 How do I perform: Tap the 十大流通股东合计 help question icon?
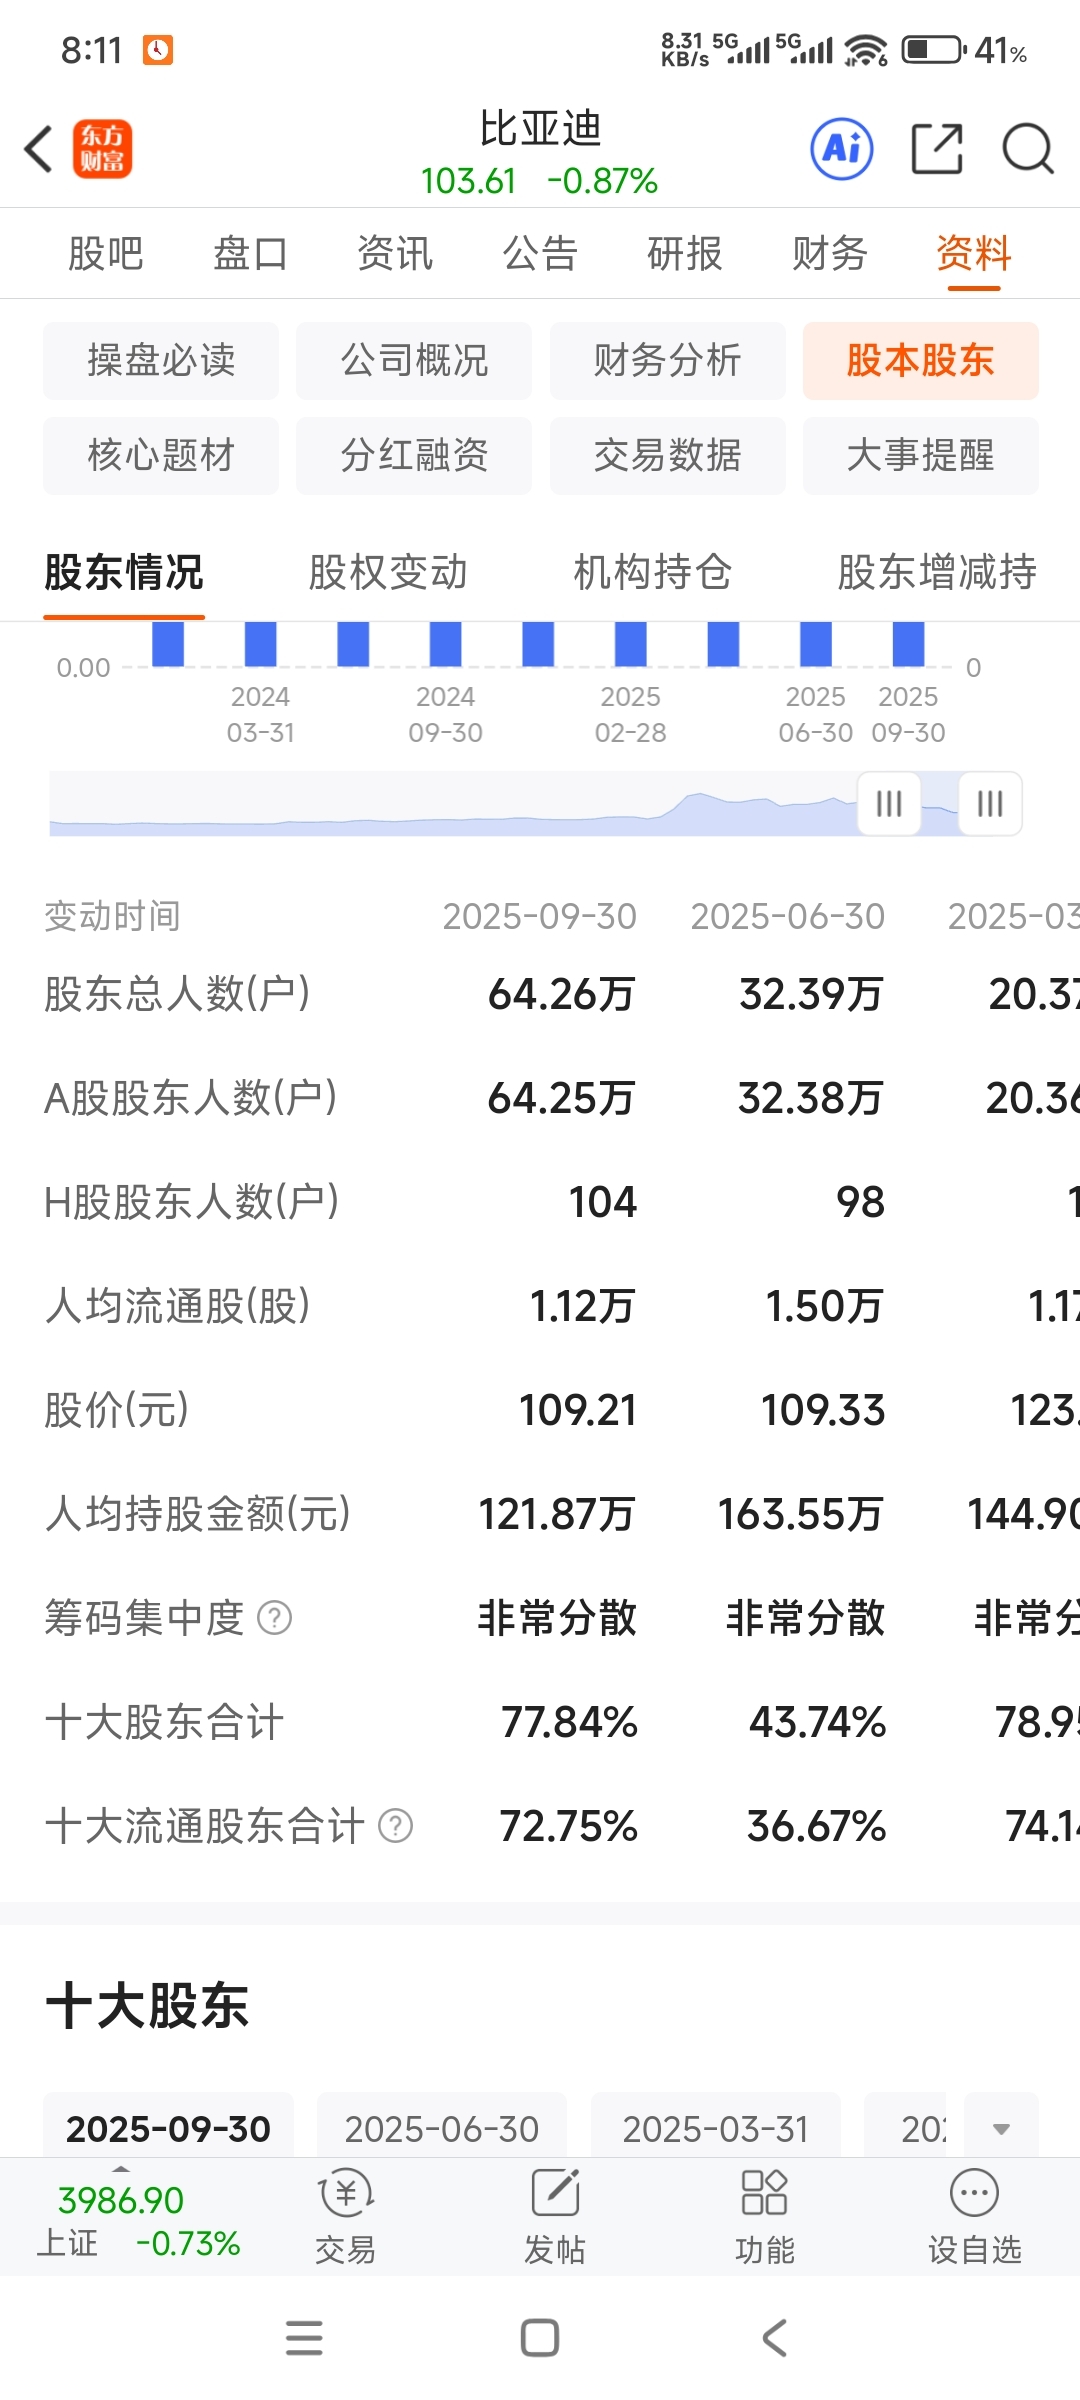pyautogui.click(x=396, y=1826)
